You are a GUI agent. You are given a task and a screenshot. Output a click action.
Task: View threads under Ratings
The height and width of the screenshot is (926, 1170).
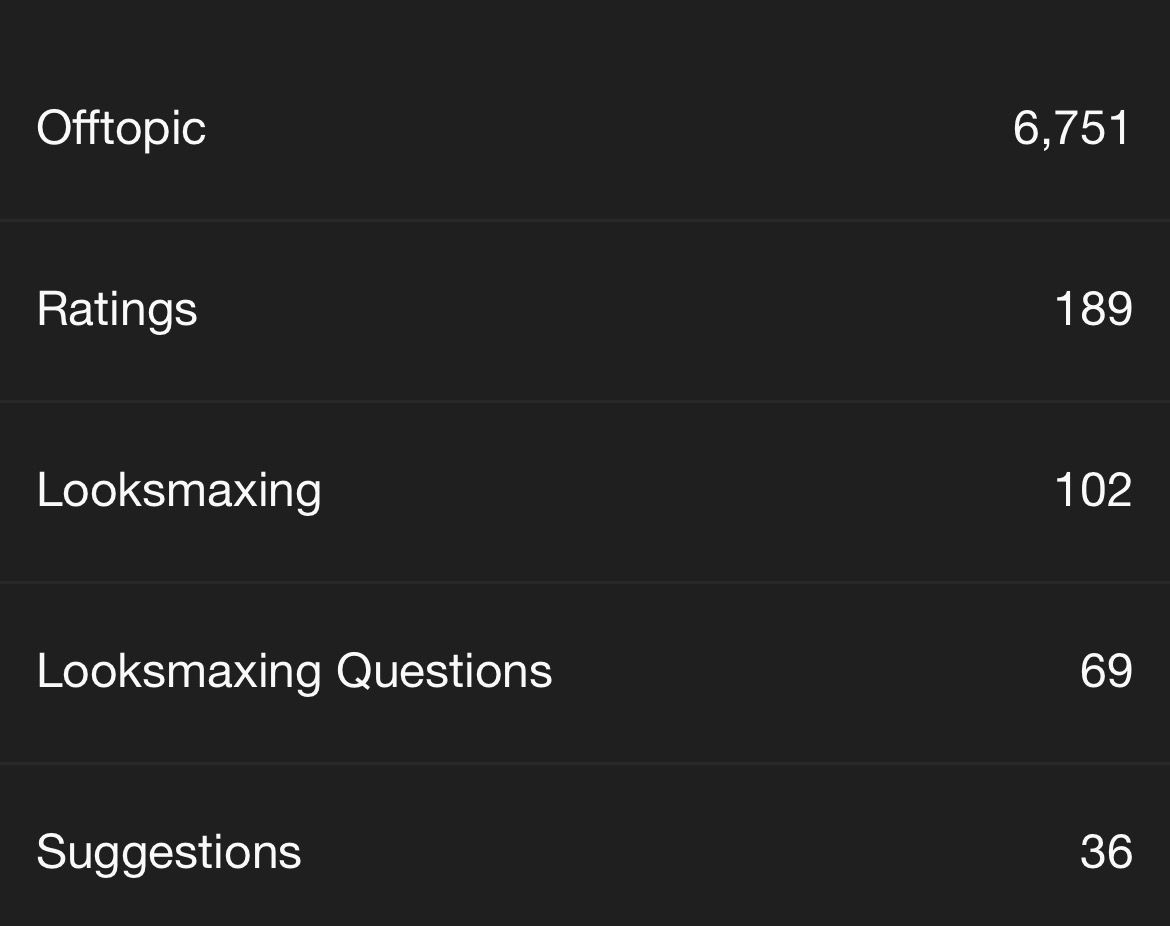tap(585, 310)
